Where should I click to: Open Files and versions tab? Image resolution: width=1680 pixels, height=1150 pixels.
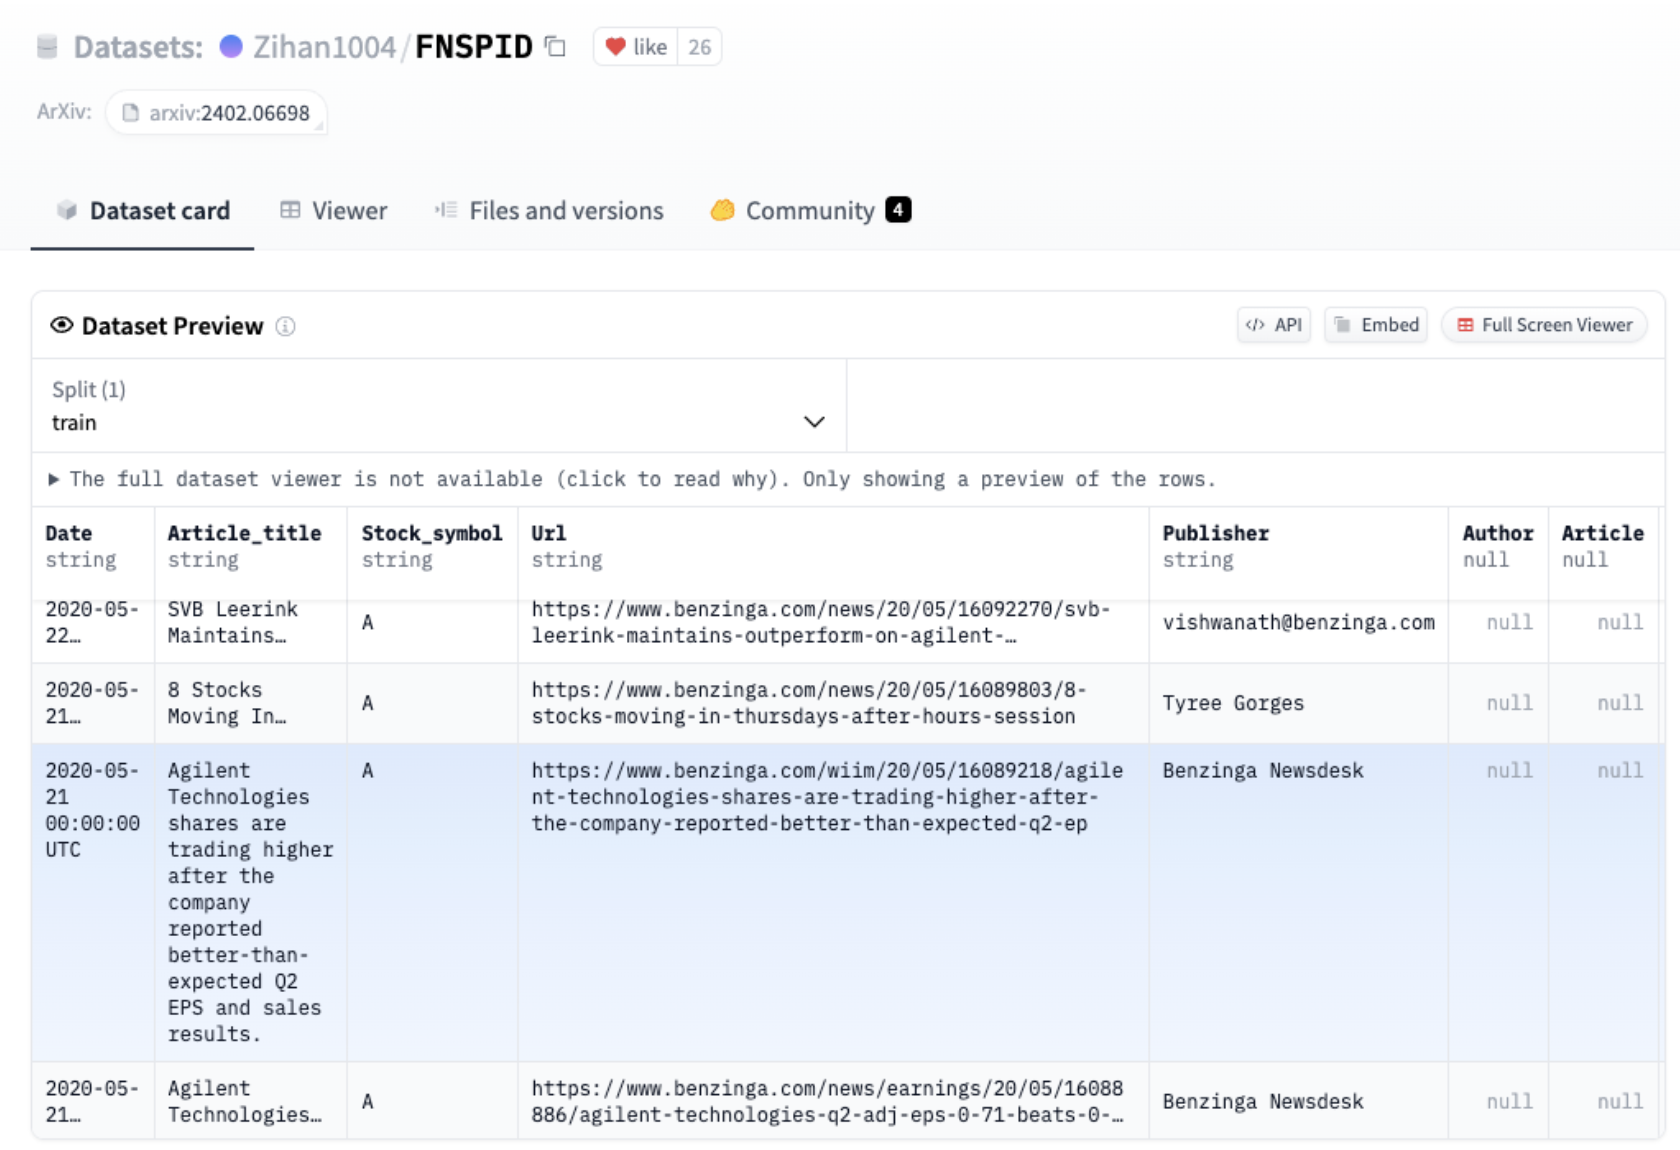(549, 211)
